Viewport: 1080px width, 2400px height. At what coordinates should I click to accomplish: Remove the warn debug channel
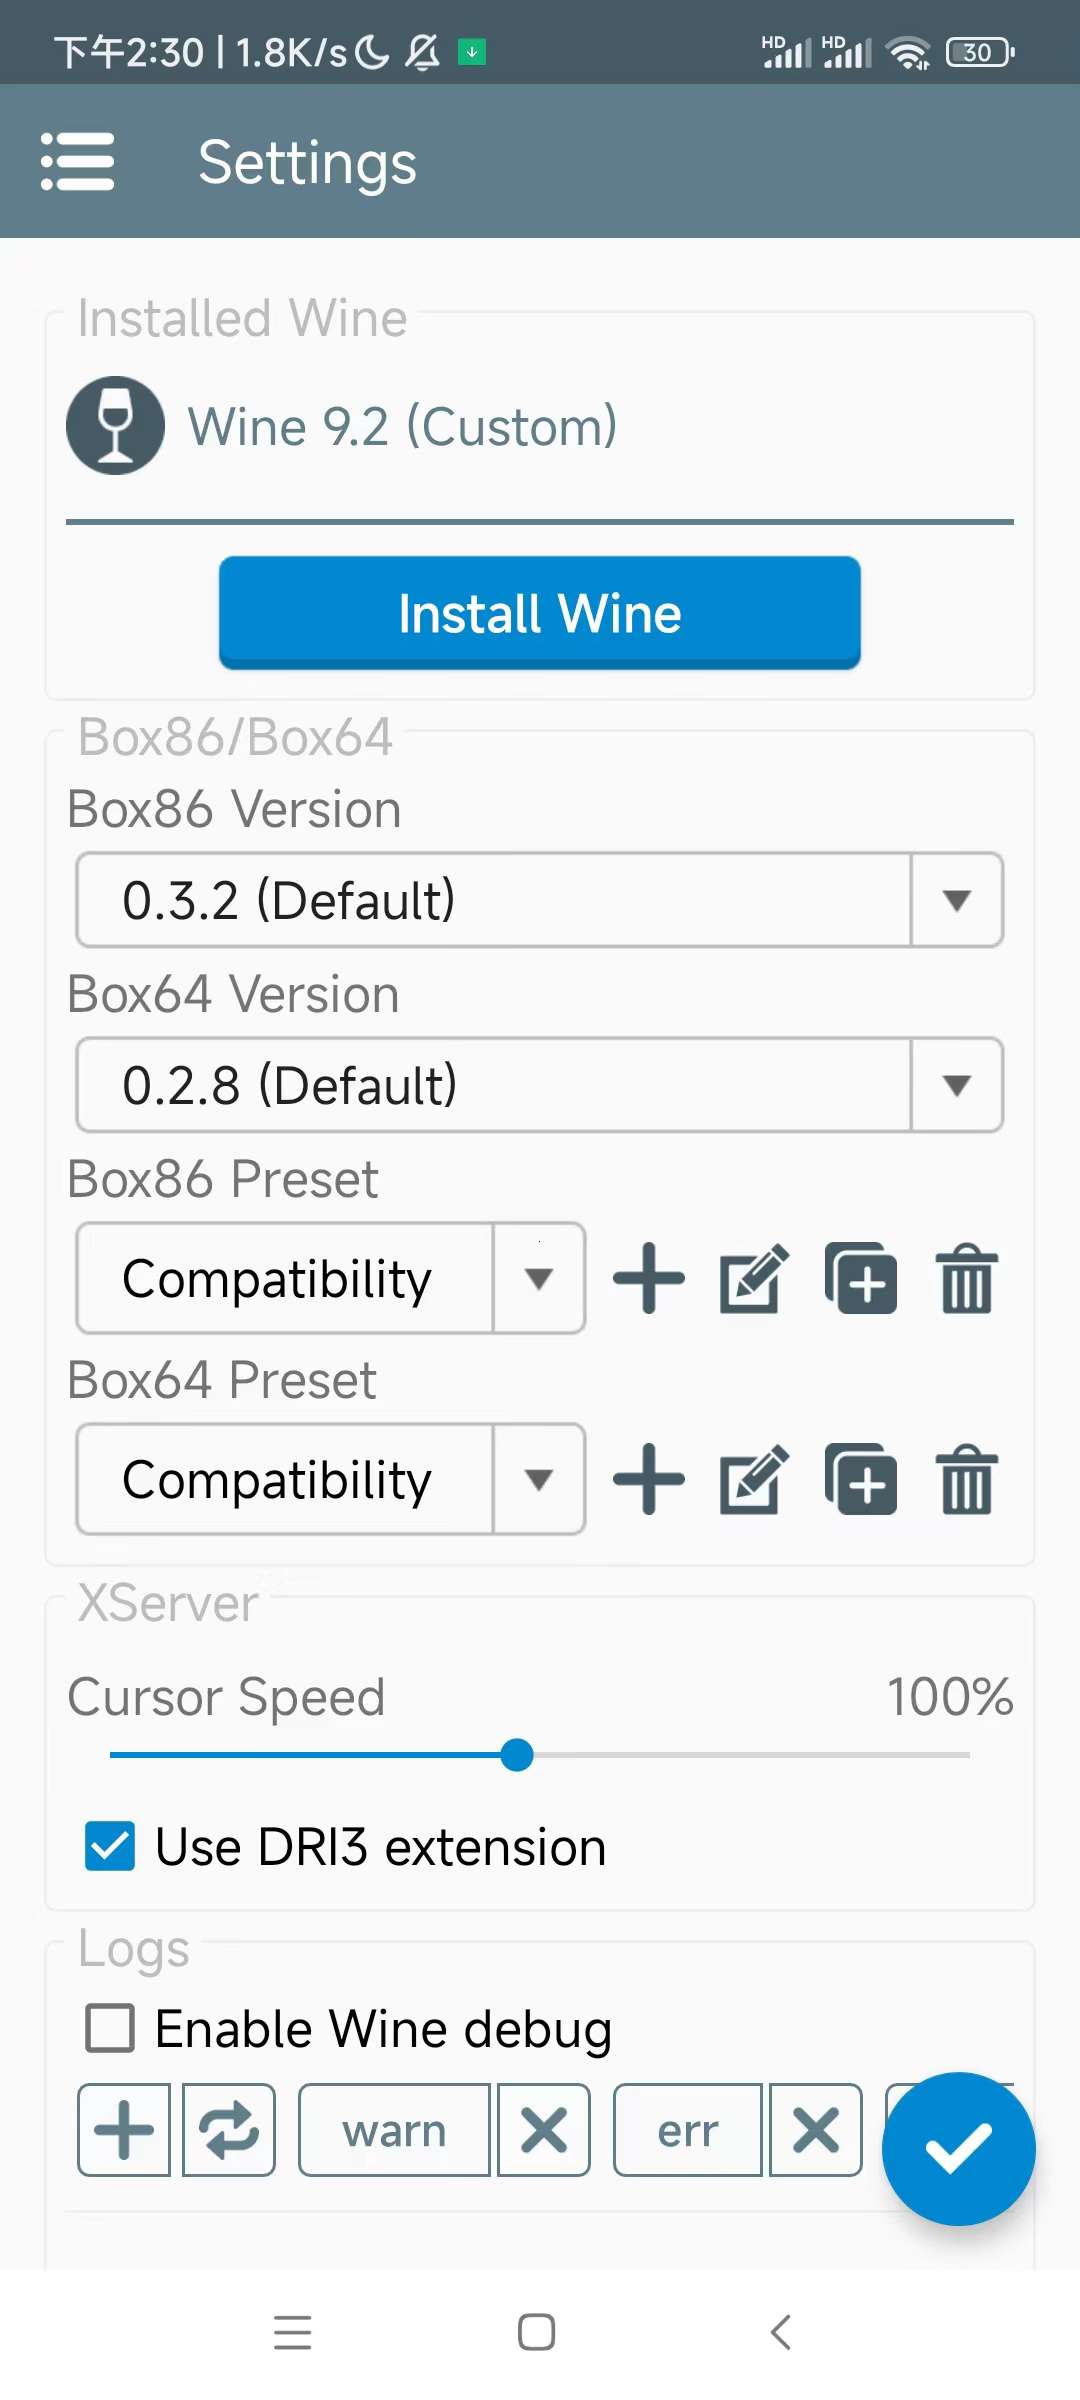coord(544,2130)
